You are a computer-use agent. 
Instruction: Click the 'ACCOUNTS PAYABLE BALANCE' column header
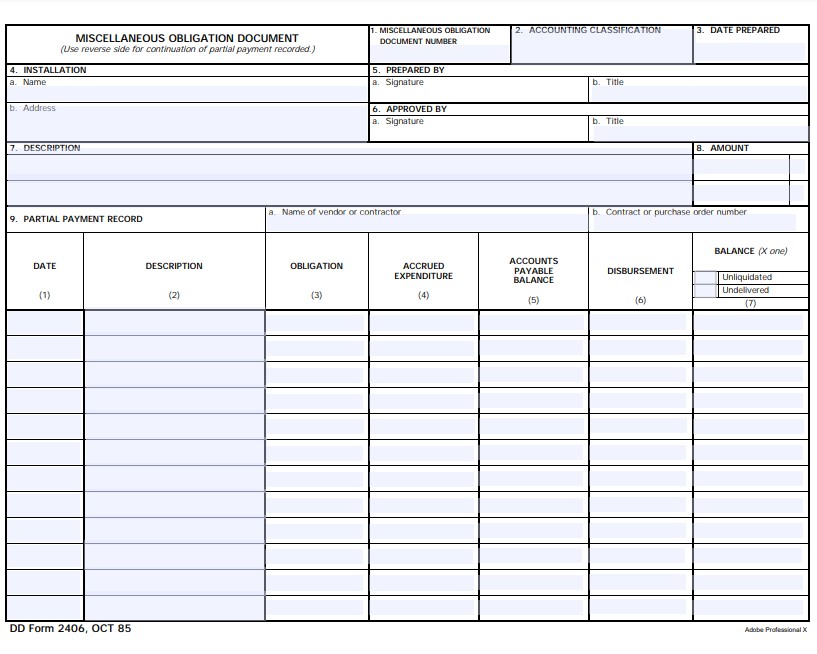[x=534, y=270]
